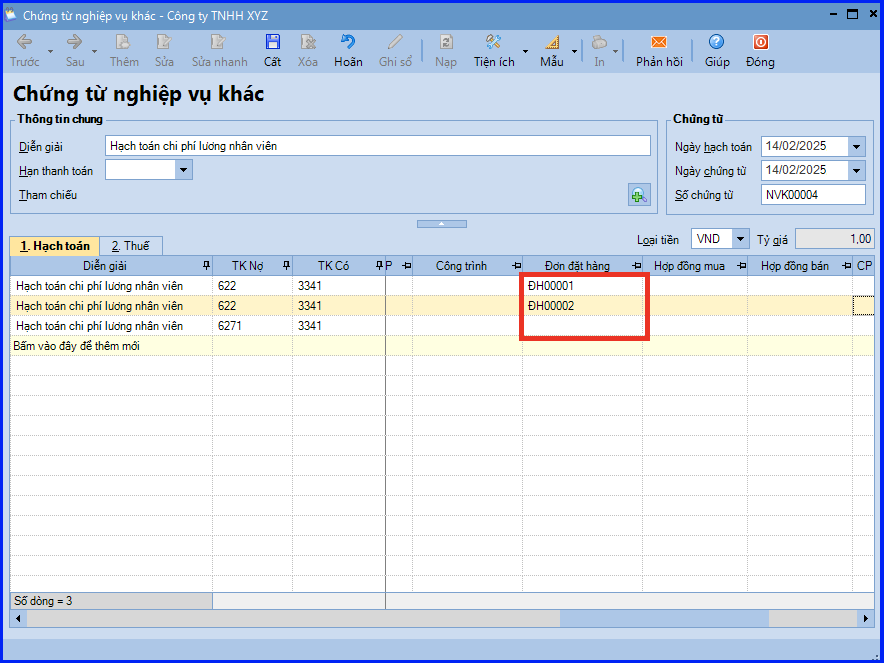Open Hạn thanh toán date dropdown

click(x=183, y=170)
